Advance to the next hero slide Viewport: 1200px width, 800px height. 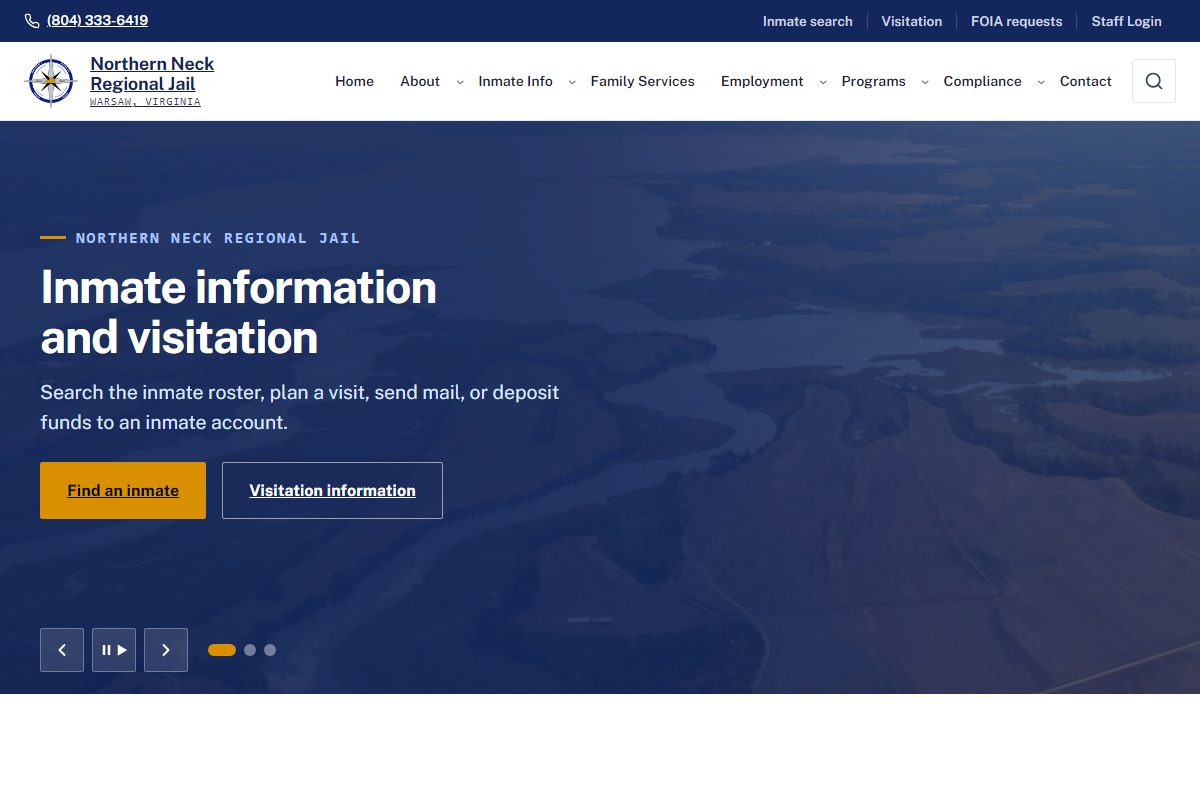coord(166,650)
